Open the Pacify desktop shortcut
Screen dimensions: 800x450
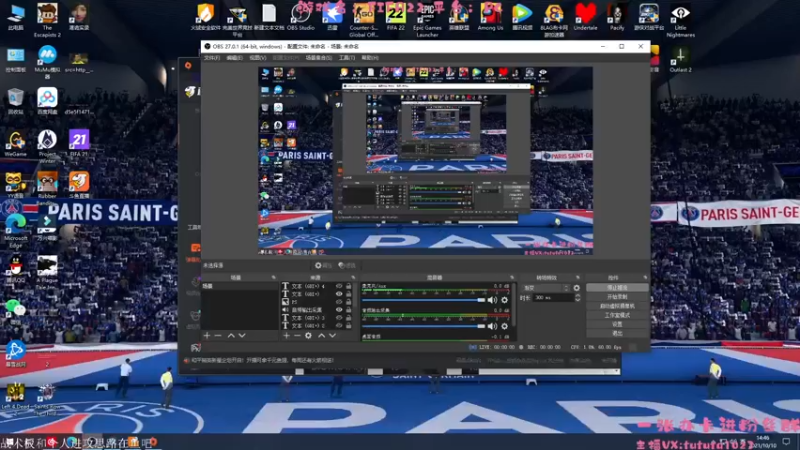tap(617, 17)
